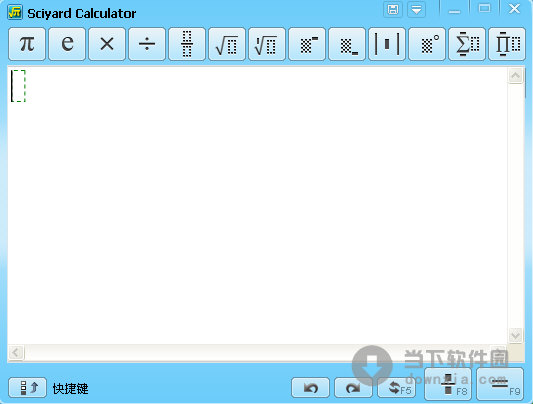Redo the last undone edit
Viewport: 533px width, 404px height.
tap(353, 388)
